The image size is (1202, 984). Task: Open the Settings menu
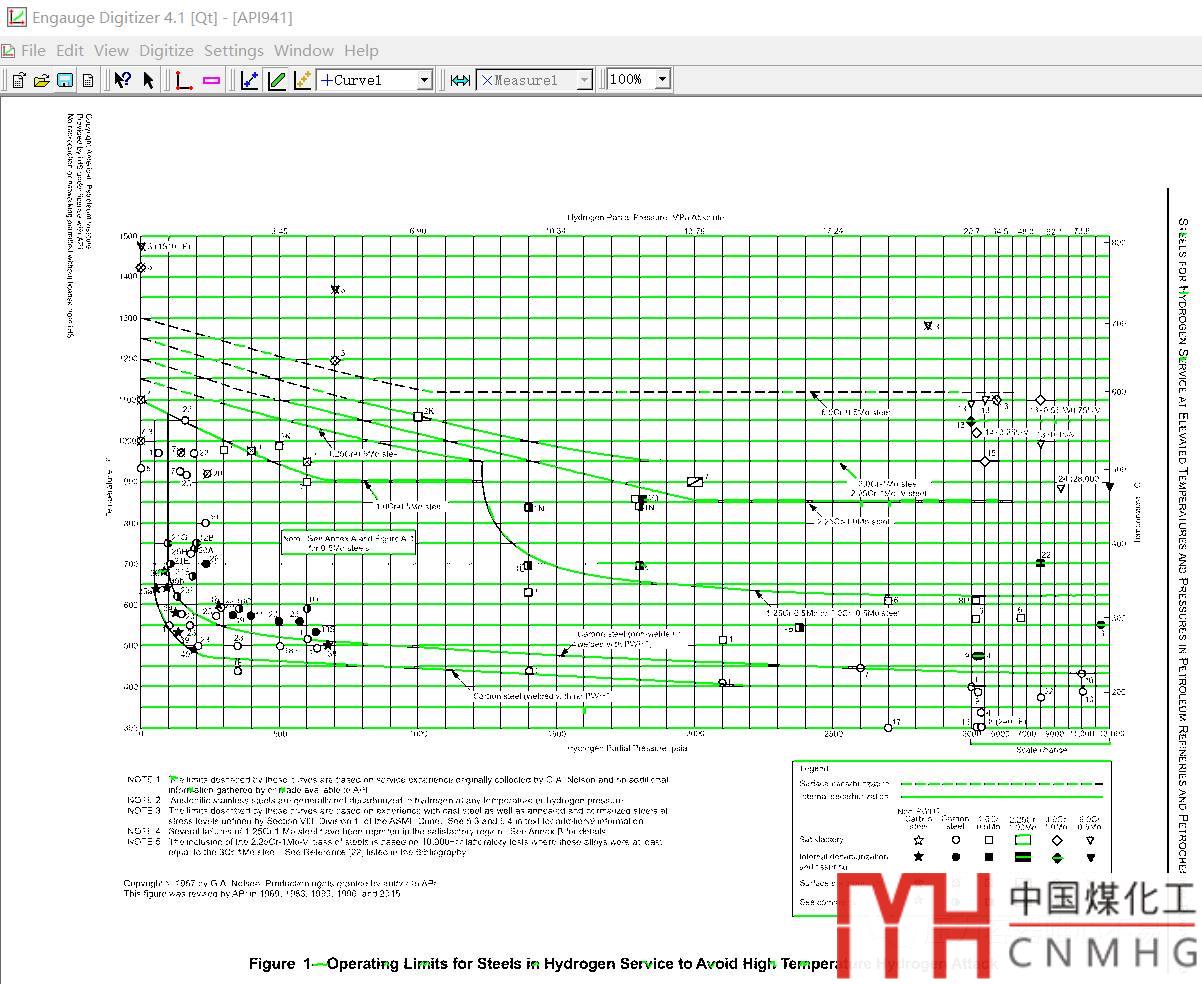tap(233, 50)
